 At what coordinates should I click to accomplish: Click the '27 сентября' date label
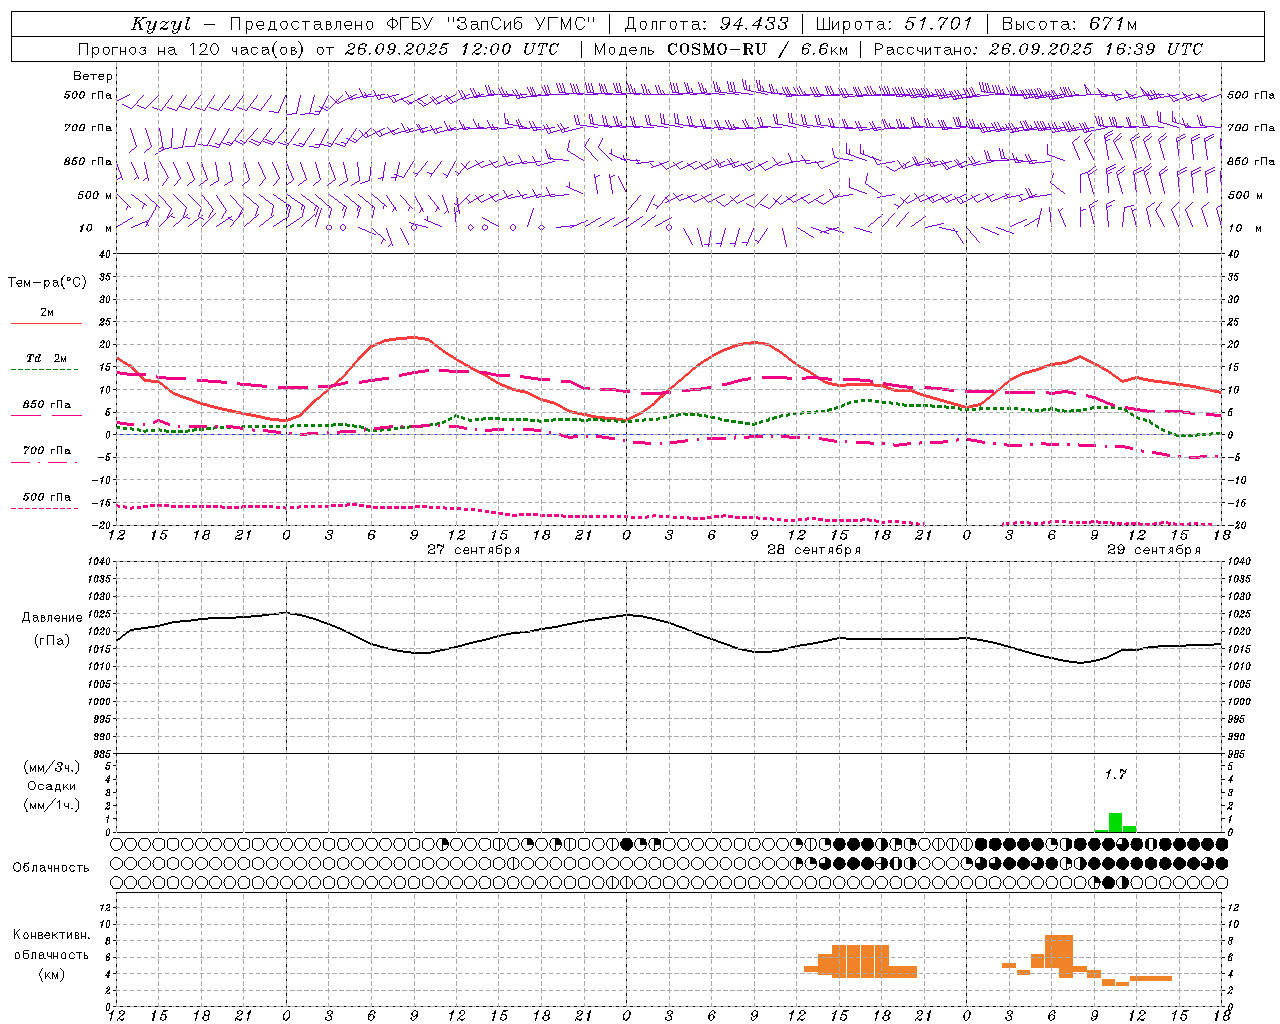click(473, 550)
